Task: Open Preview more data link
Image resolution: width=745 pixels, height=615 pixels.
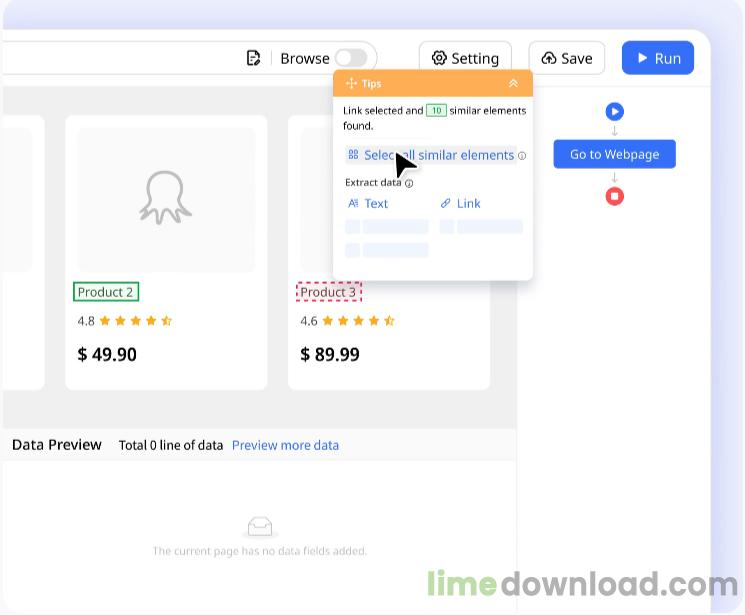Action: pos(285,445)
